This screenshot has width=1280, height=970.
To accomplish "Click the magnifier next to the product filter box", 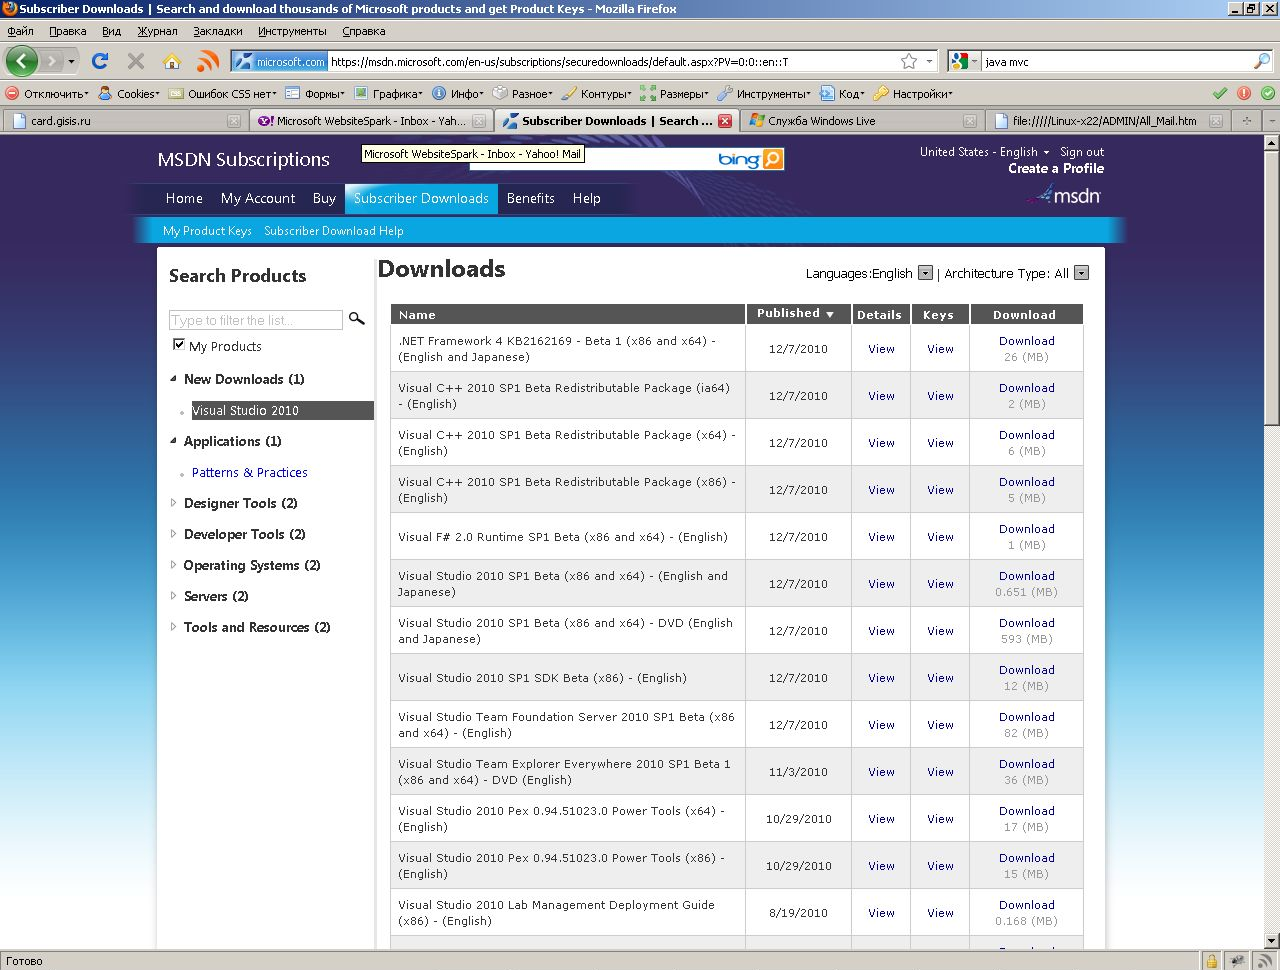I will [356, 319].
